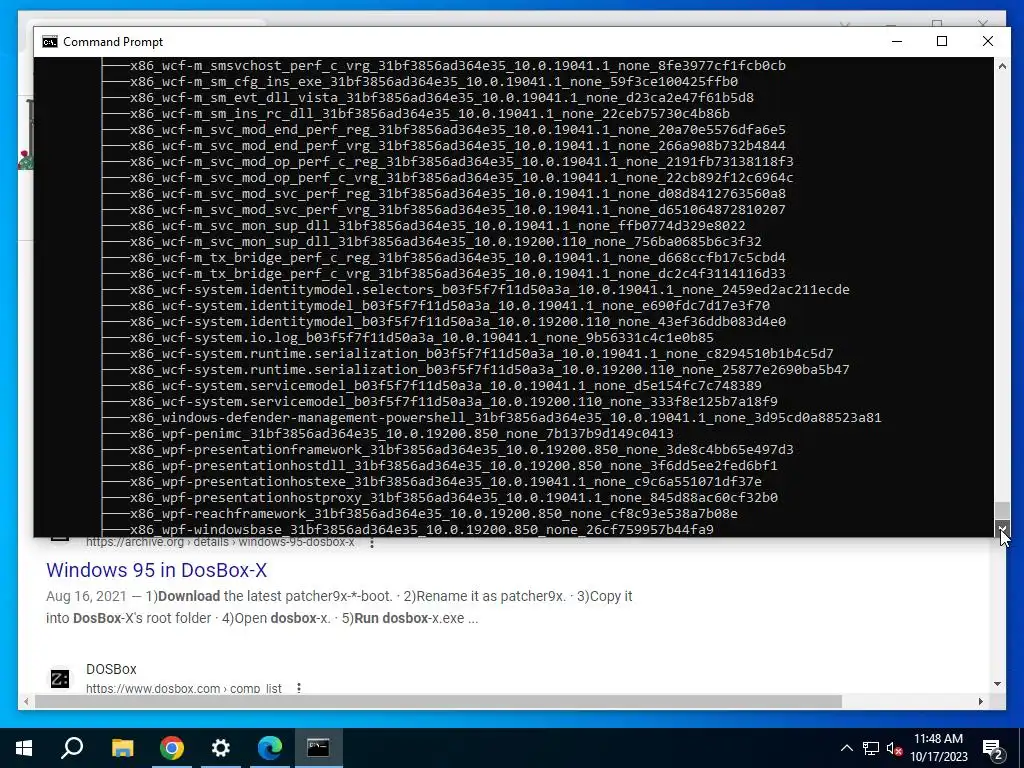Viewport: 1024px width, 768px height.
Task: Maximize the Command Prompt window
Action: click(942, 41)
